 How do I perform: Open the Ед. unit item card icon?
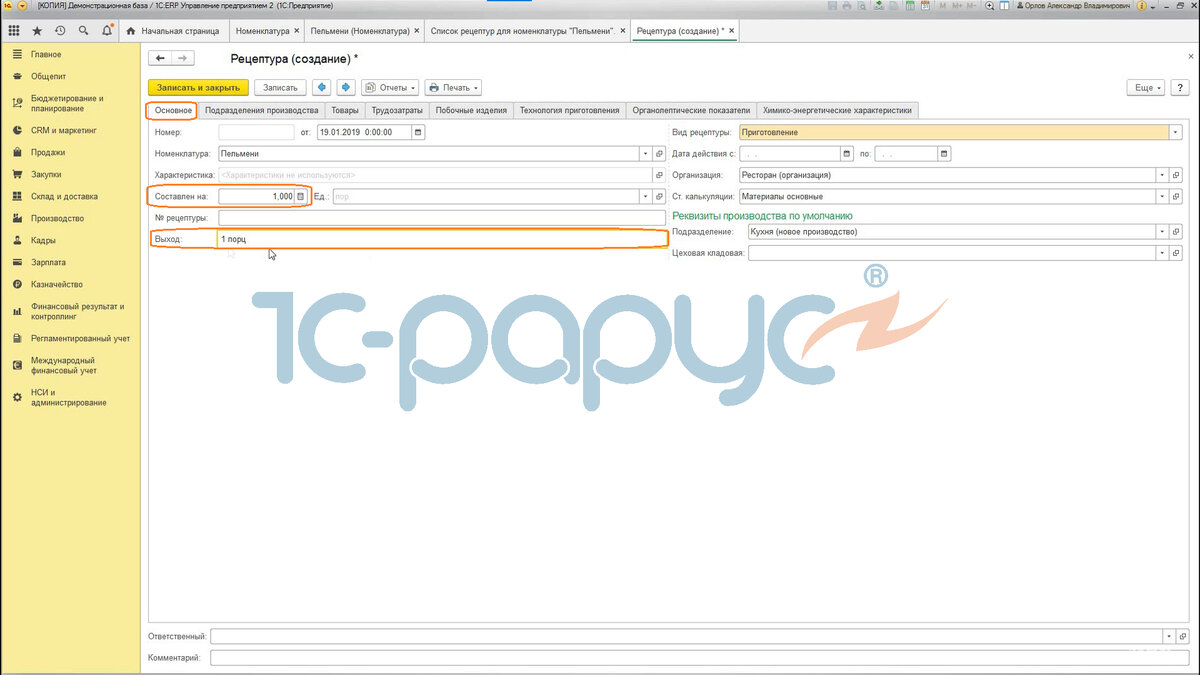[x=659, y=197]
